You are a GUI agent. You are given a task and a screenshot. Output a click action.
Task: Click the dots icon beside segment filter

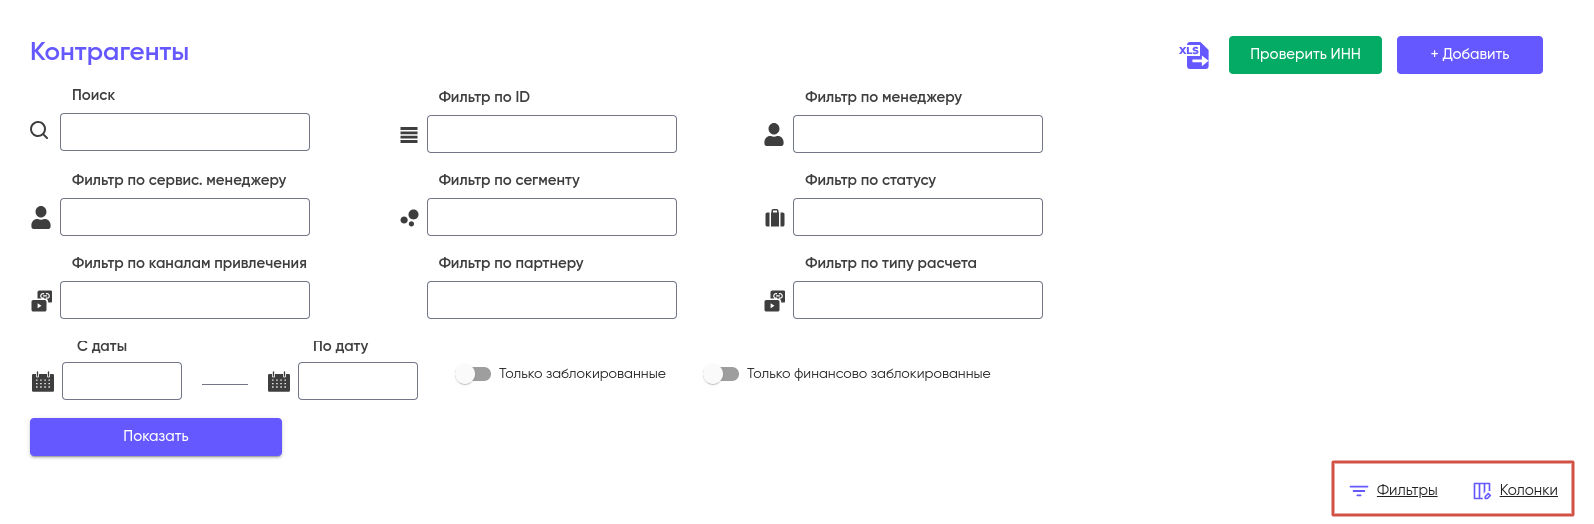[409, 218]
